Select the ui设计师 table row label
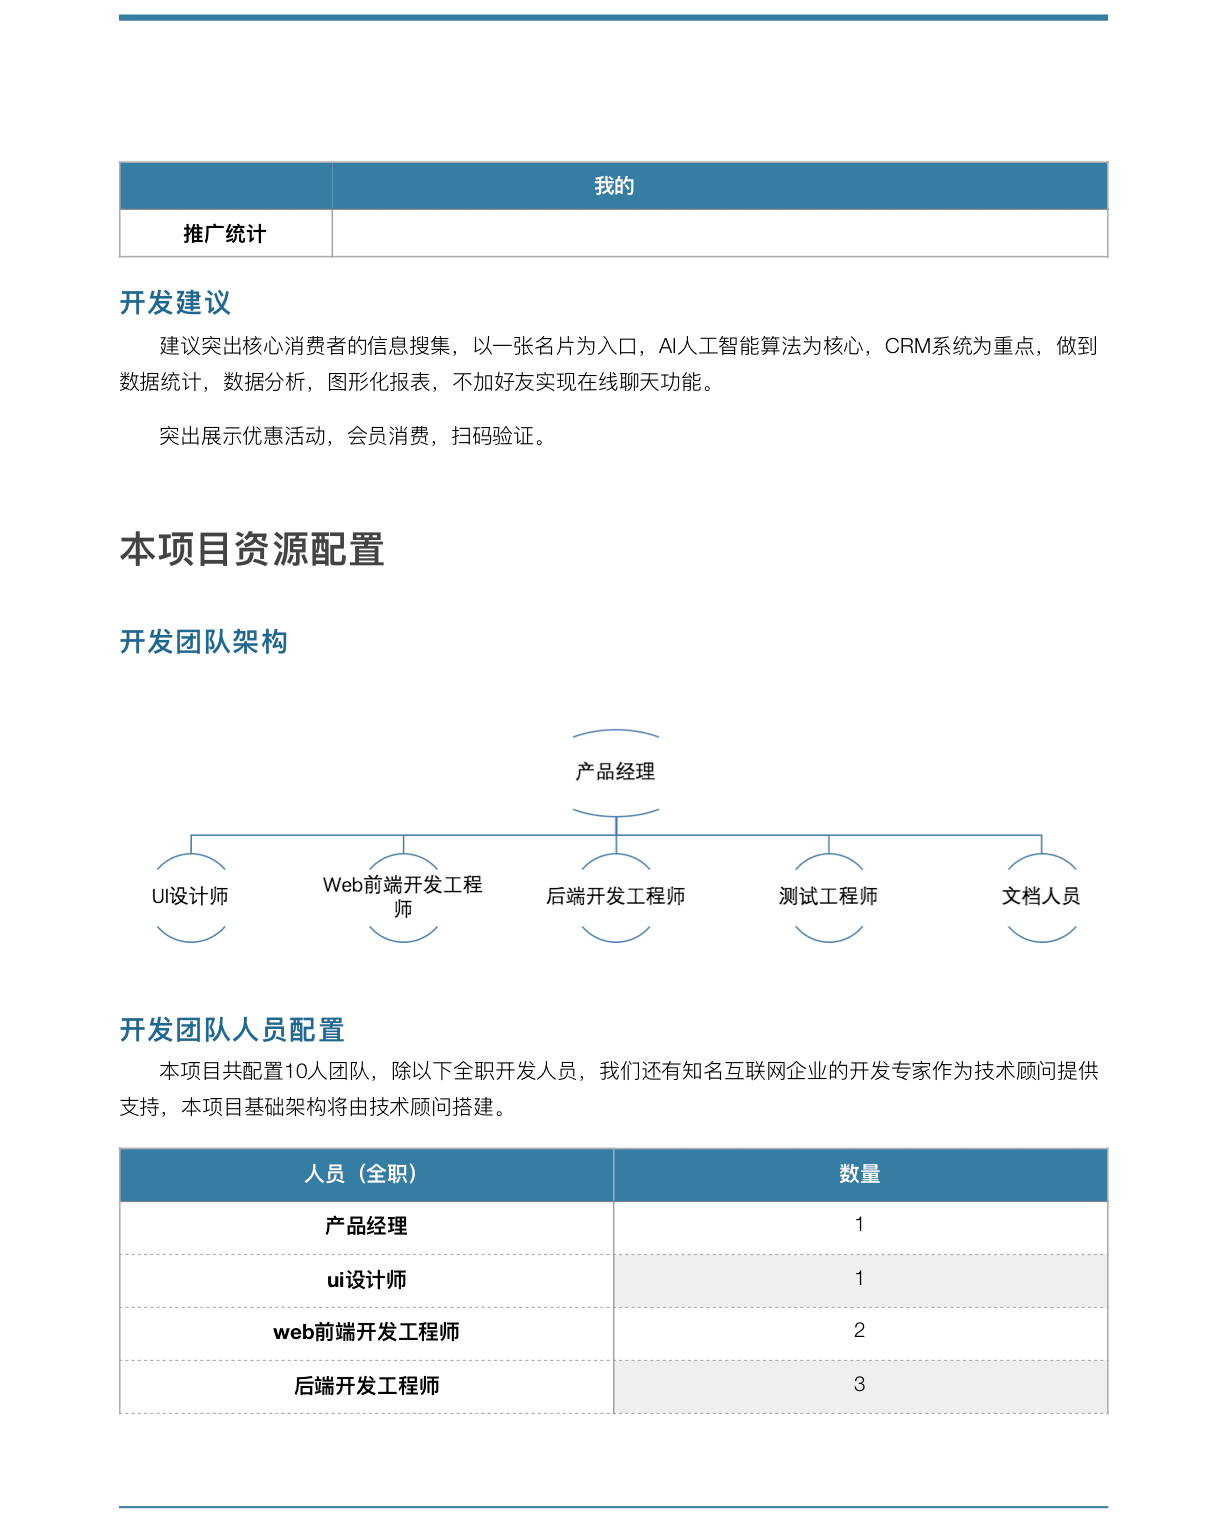 366,1281
